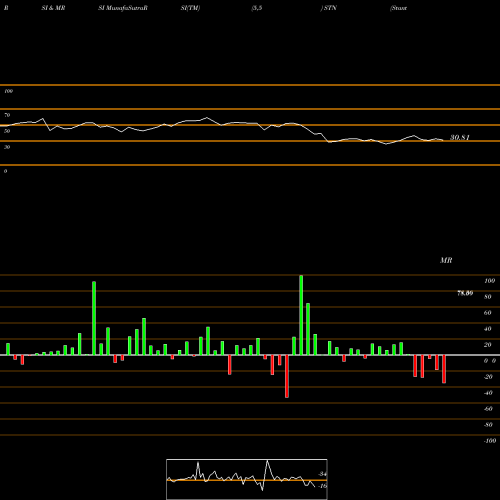Click the "(5,5" parameter text

tap(257, 8)
